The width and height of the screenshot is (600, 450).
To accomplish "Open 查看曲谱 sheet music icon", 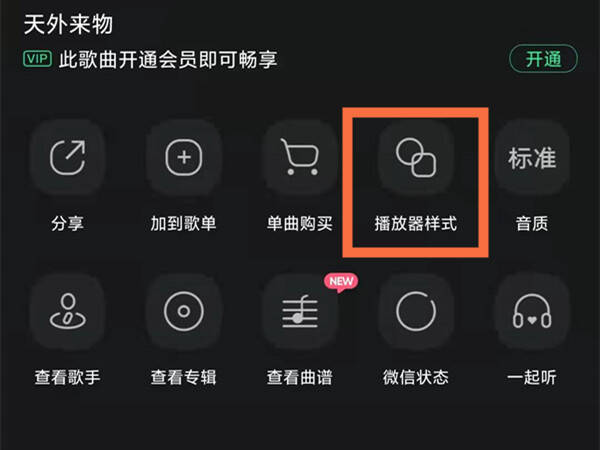I will [300, 311].
